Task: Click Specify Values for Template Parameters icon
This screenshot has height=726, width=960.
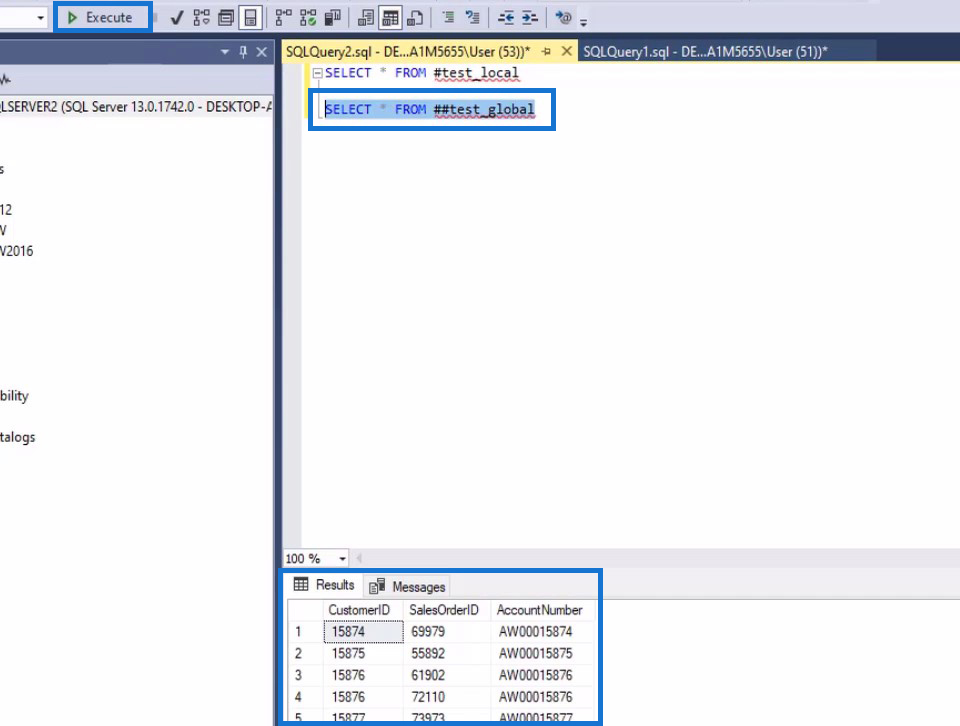Action: point(563,18)
